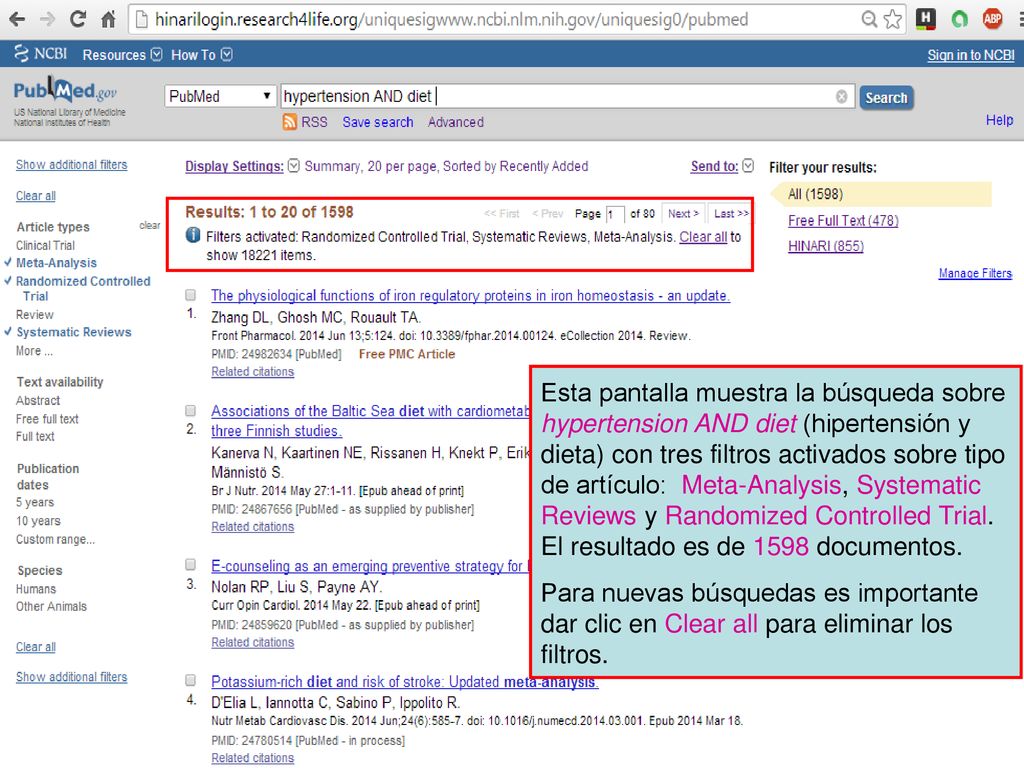Click the top-left Clear all filters link
The height and width of the screenshot is (768, 1024).
pos(35,196)
